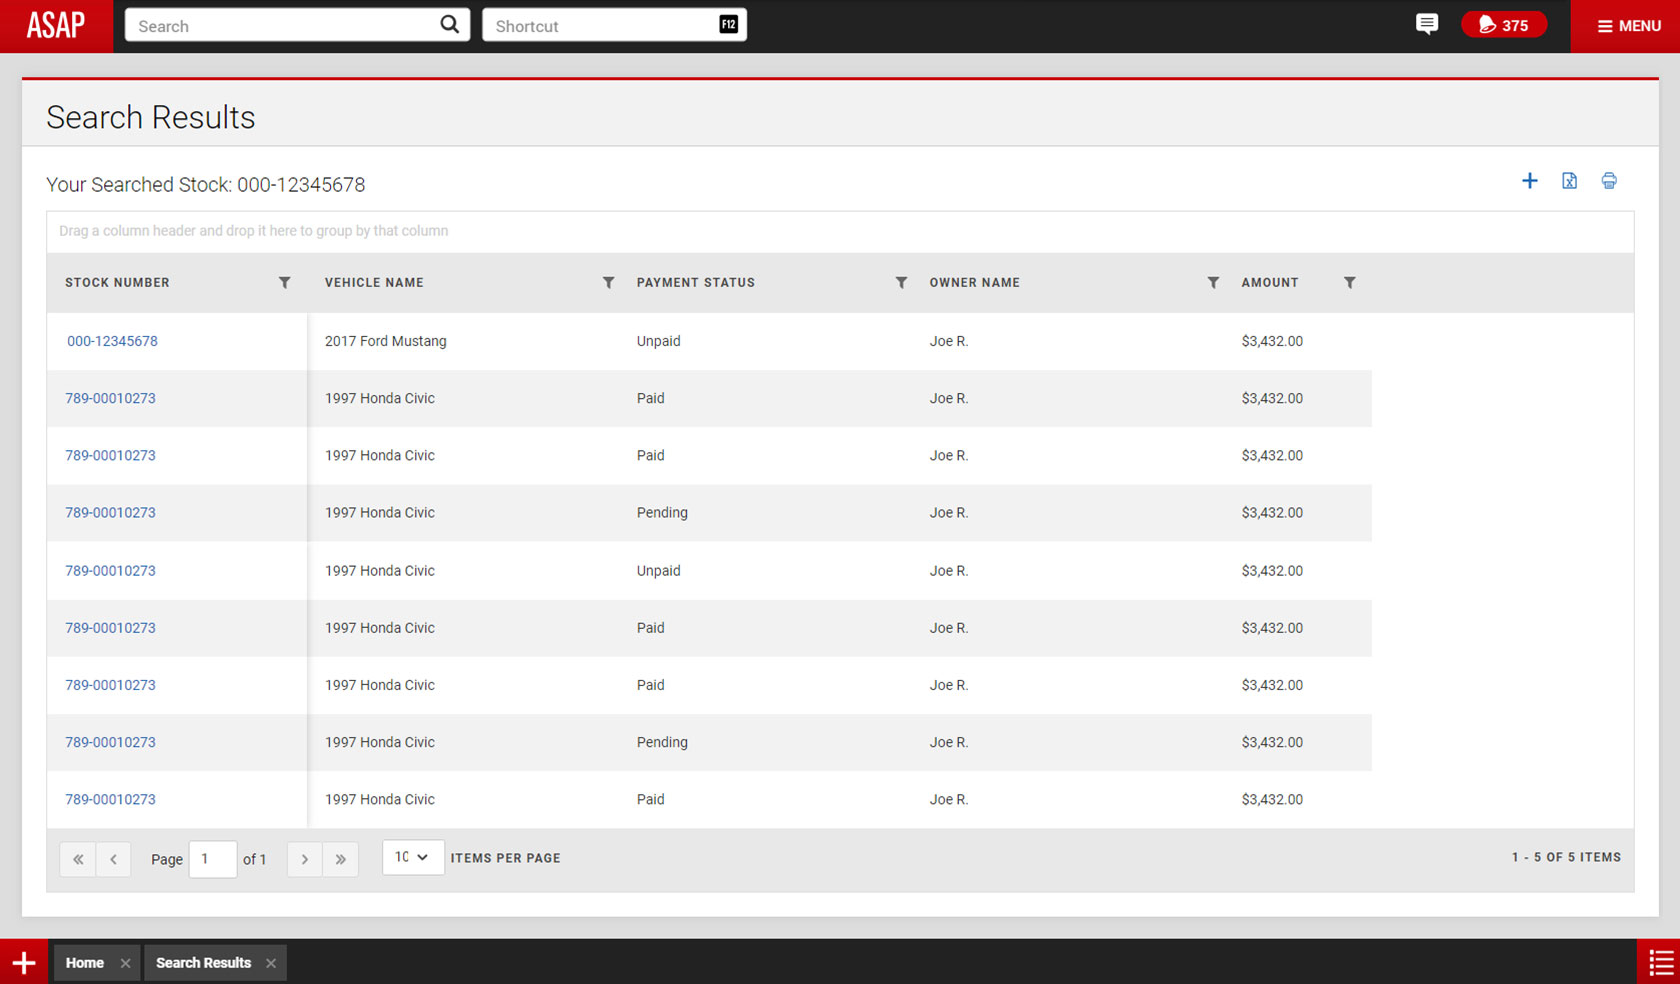Add a new tab with plus button
The height and width of the screenshot is (984, 1680).
[24, 962]
